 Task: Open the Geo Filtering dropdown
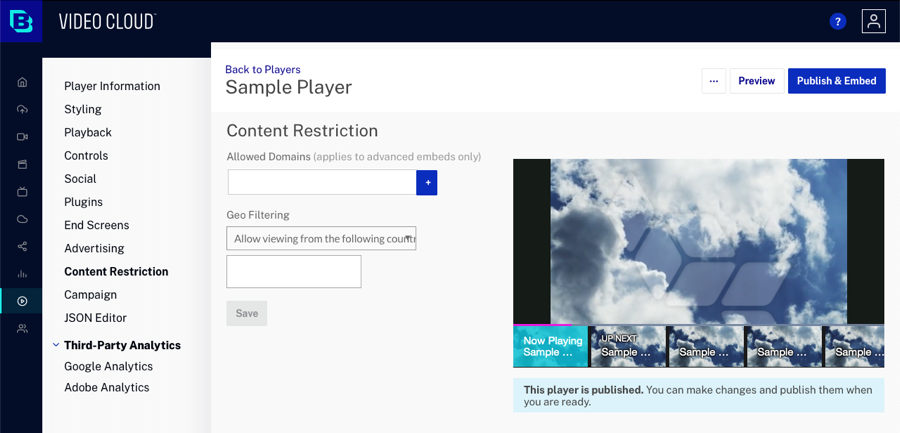pos(321,238)
